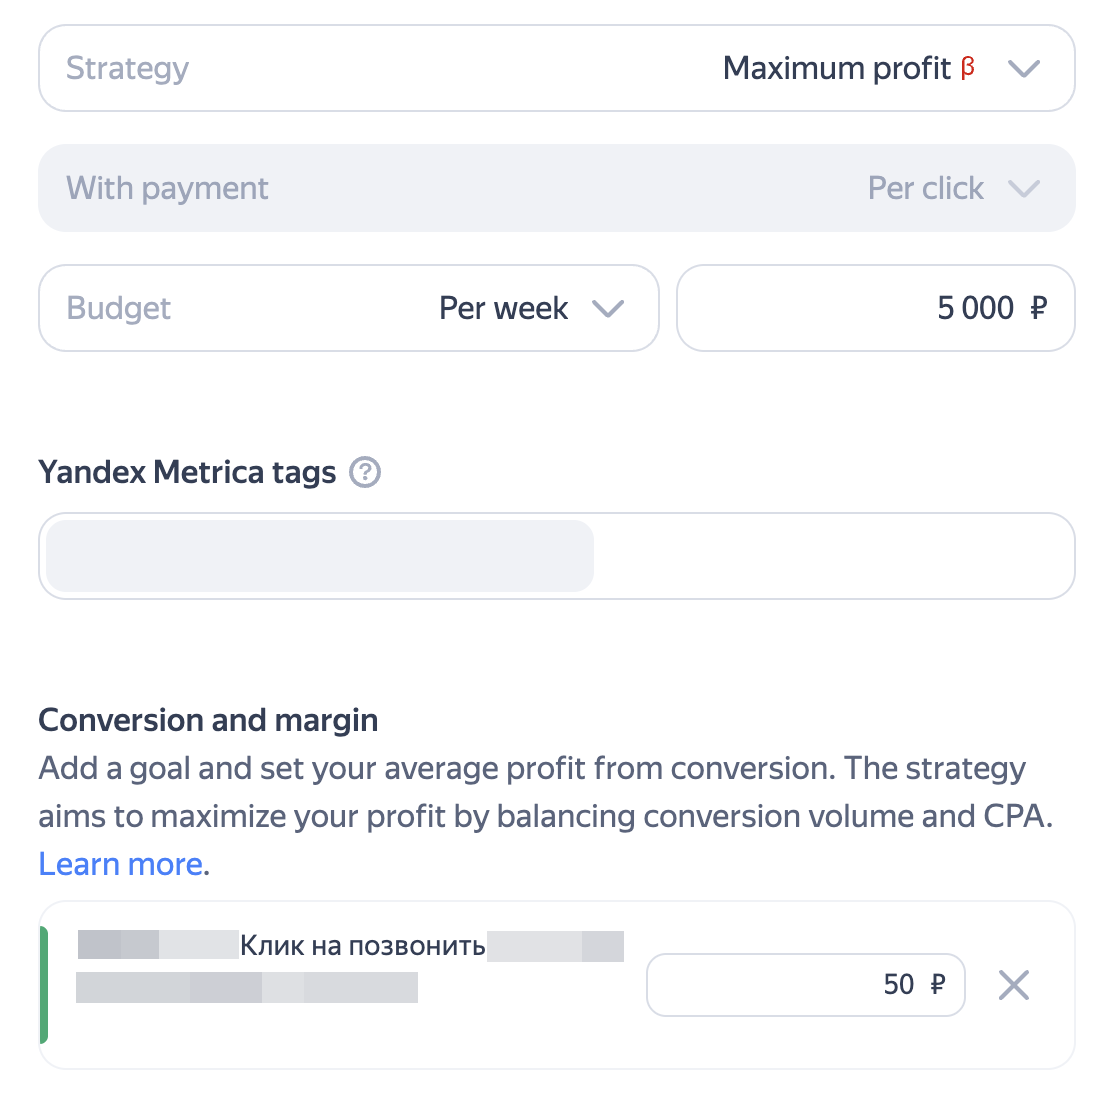Select the Клик на позвонить goal name

(362, 946)
